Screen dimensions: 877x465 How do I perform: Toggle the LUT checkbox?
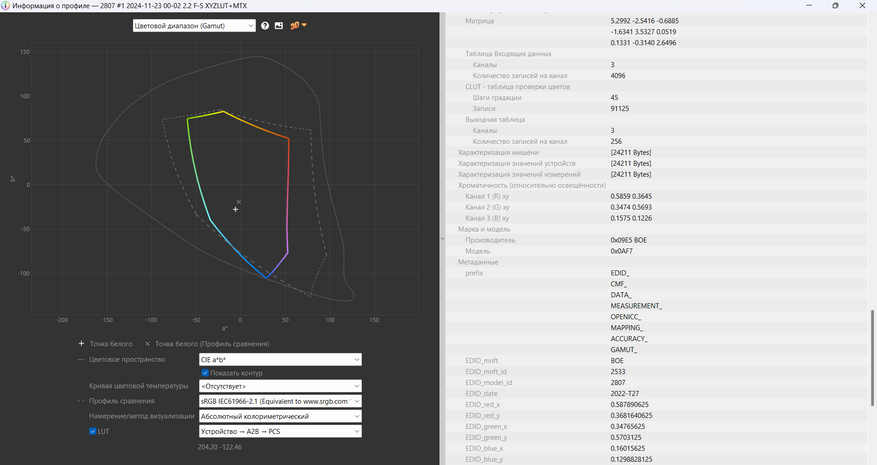tap(93, 431)
